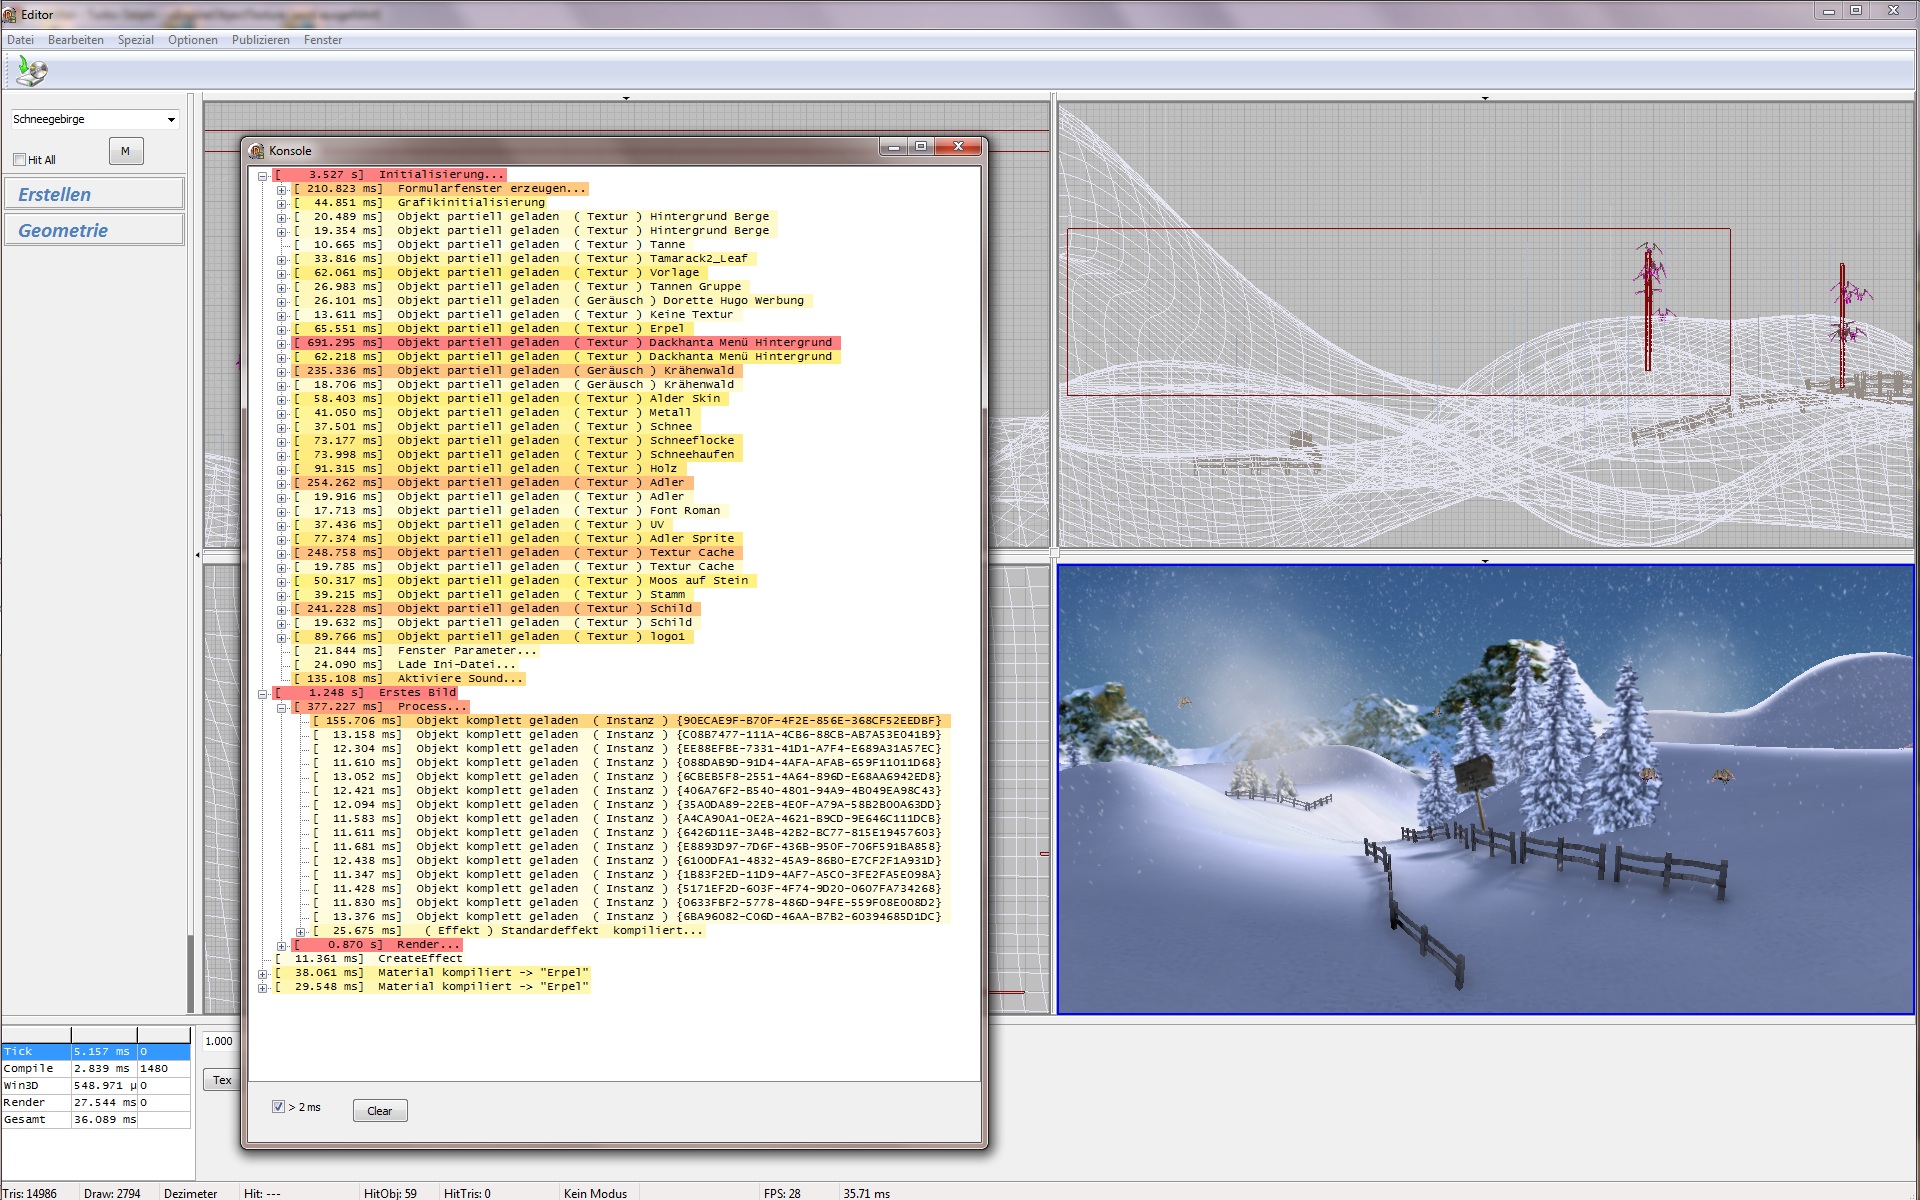
Task: Click the M button
Action: point(126,151)
